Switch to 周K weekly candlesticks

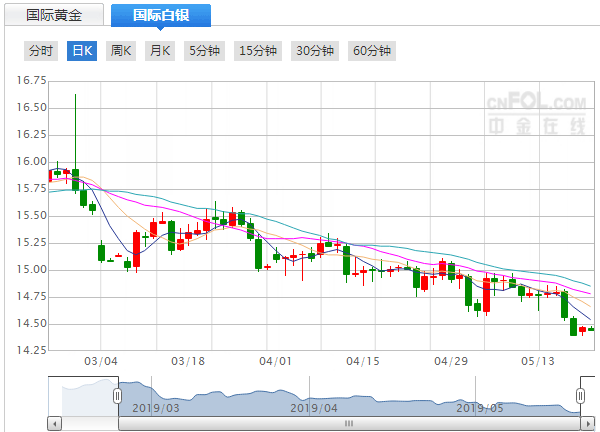tap(121, 51)
